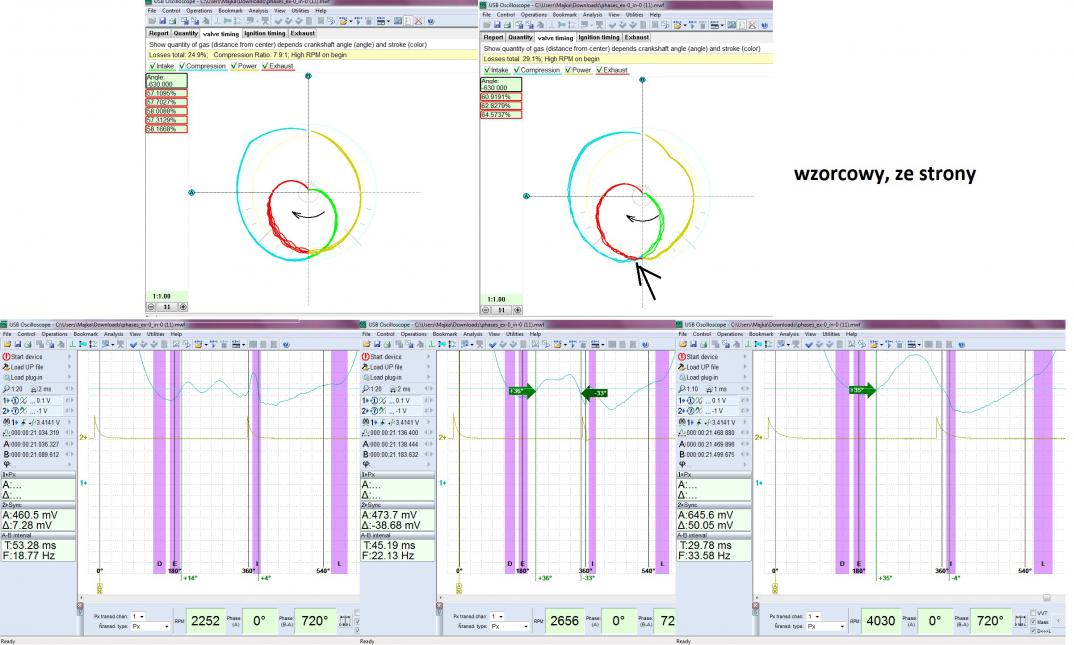Expand Start device arrow in 4030 RPM window
Image resolution: width=1074 pixels, height=645 pixels.
[x=745, y=357]
